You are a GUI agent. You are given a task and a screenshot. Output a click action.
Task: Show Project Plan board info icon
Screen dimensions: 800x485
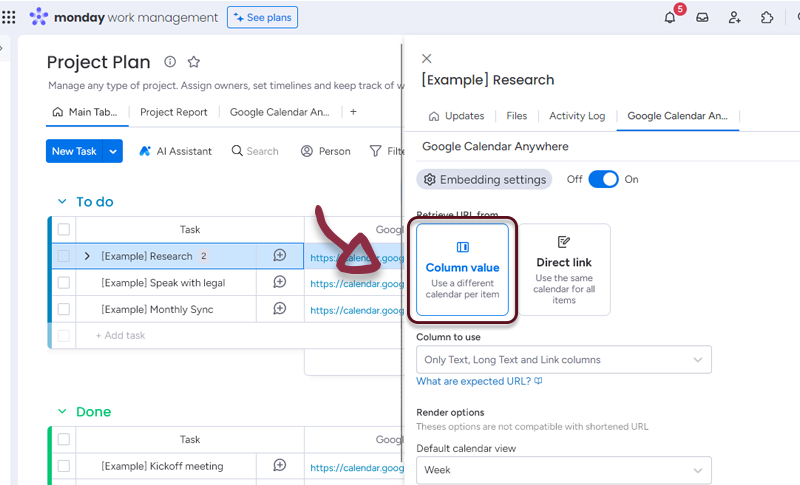[x=170, y=62]
